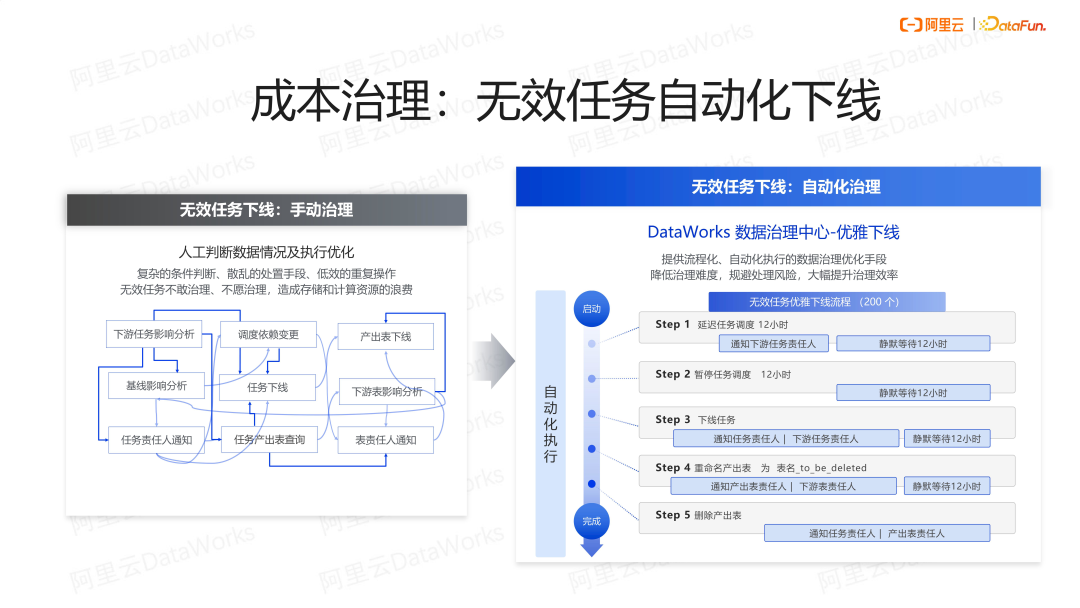Image resolution: width=1080 pixels, height=608 pixels.
Task: Click the Step 3 下线任务 label
Action: 695,419
